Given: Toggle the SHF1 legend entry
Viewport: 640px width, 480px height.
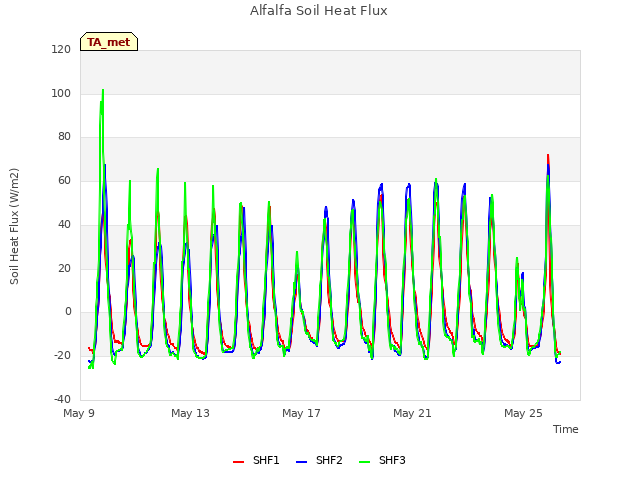Looking at the screenshot, I should (256, 460).
